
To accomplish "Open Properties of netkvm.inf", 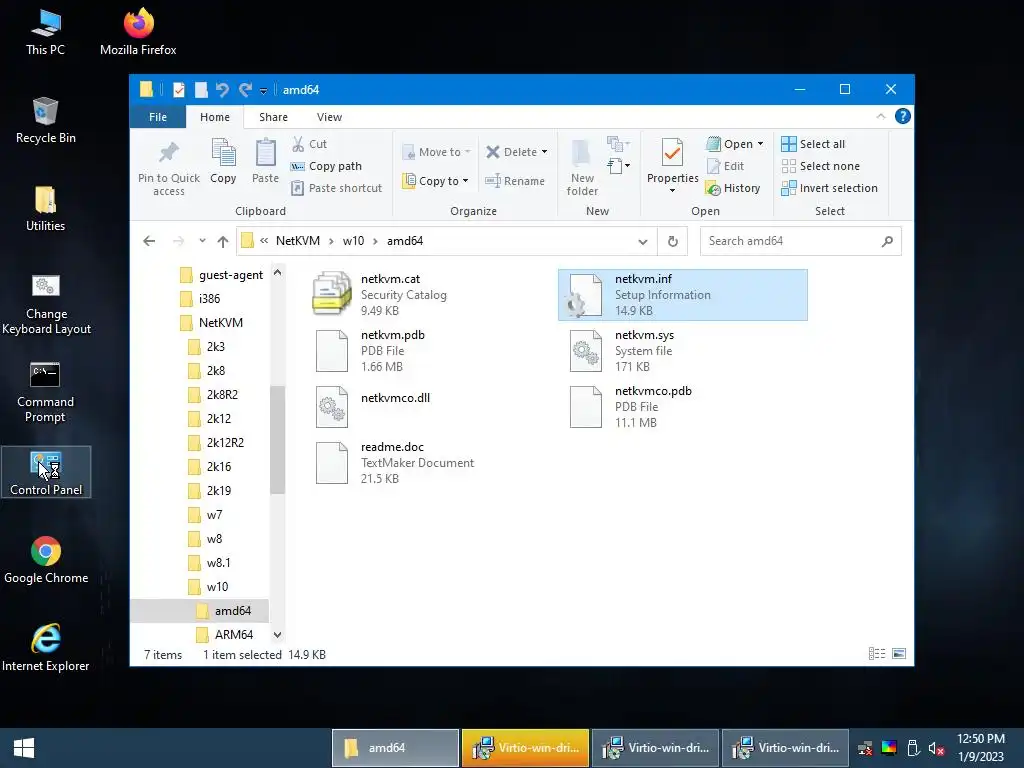I will [672, 160].
